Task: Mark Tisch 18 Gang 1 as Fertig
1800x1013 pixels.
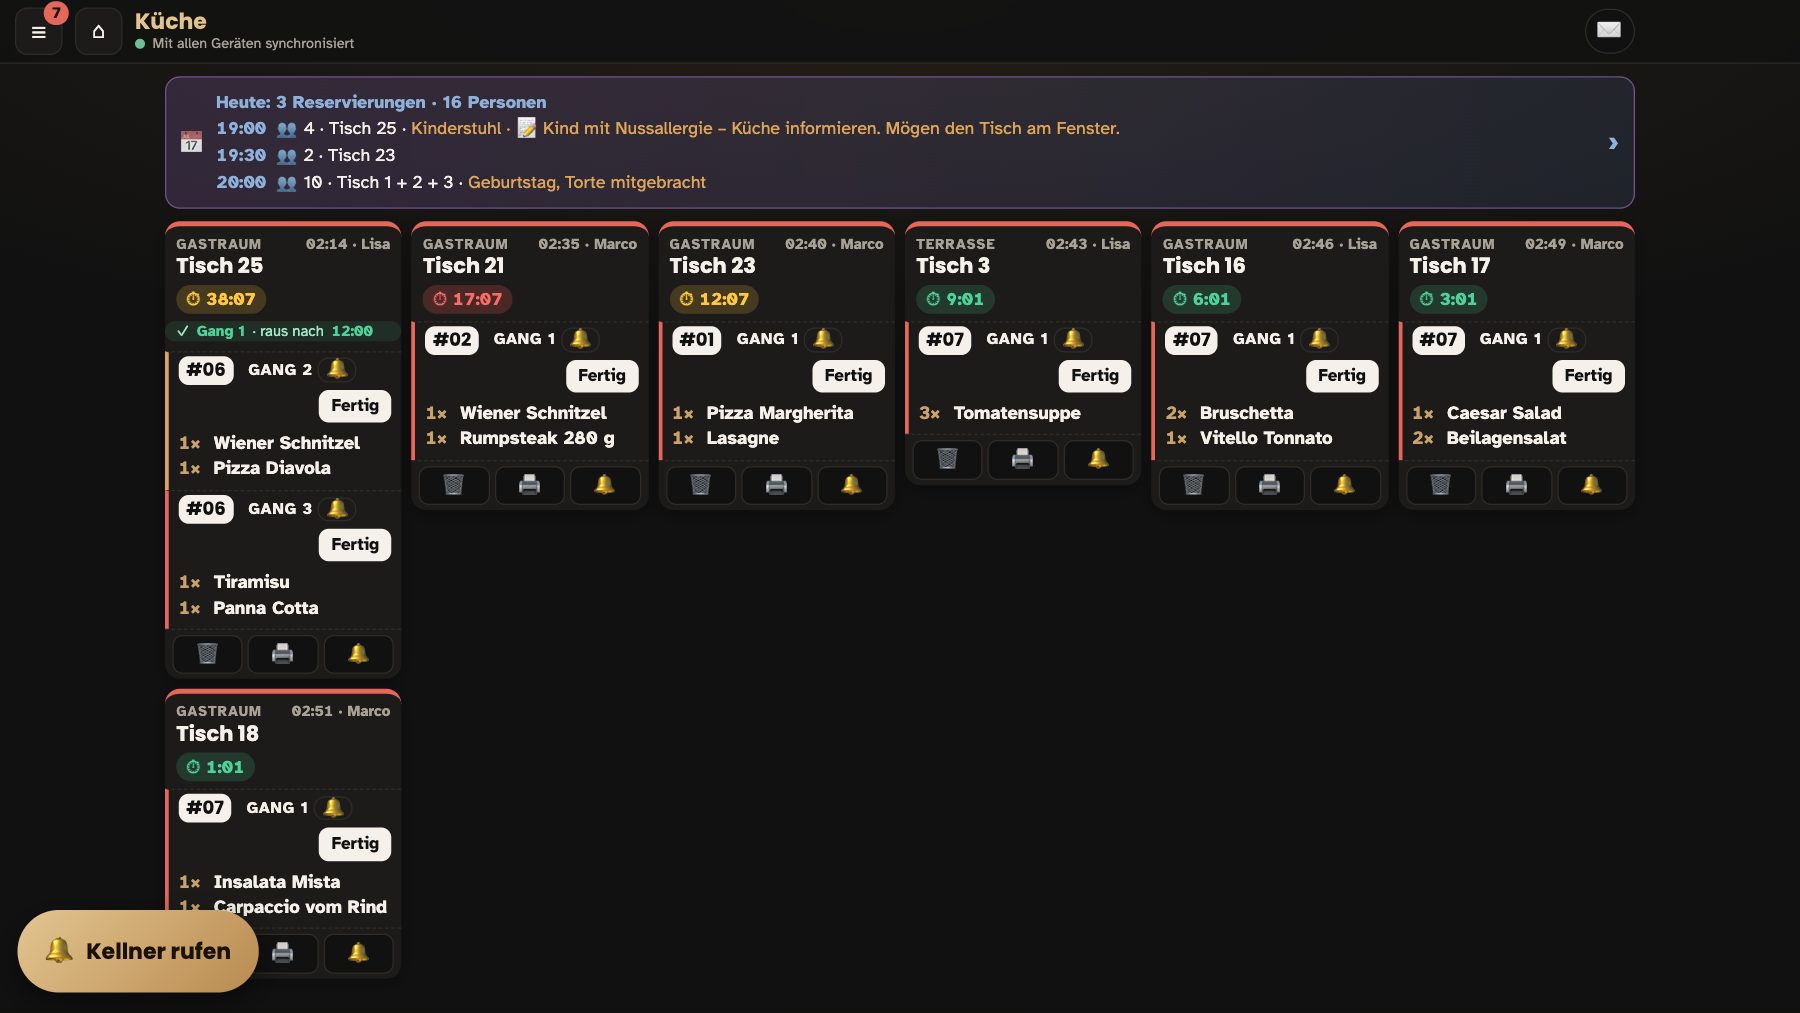Action: coord(355,844)
